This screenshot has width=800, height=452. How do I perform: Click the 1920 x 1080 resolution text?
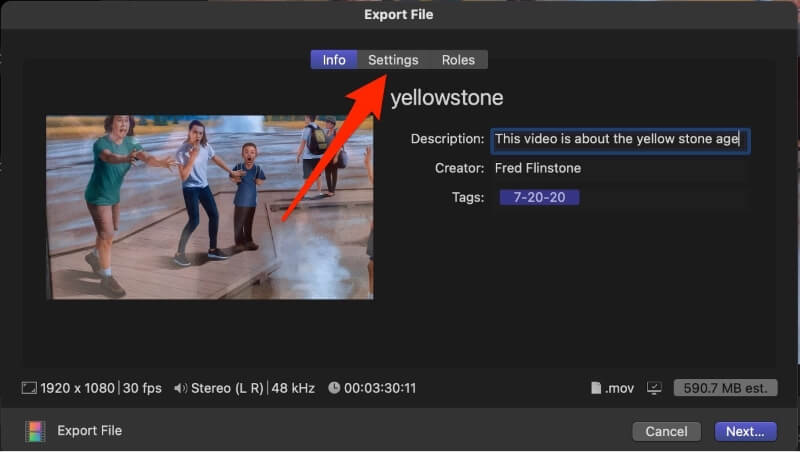[78, 388]
